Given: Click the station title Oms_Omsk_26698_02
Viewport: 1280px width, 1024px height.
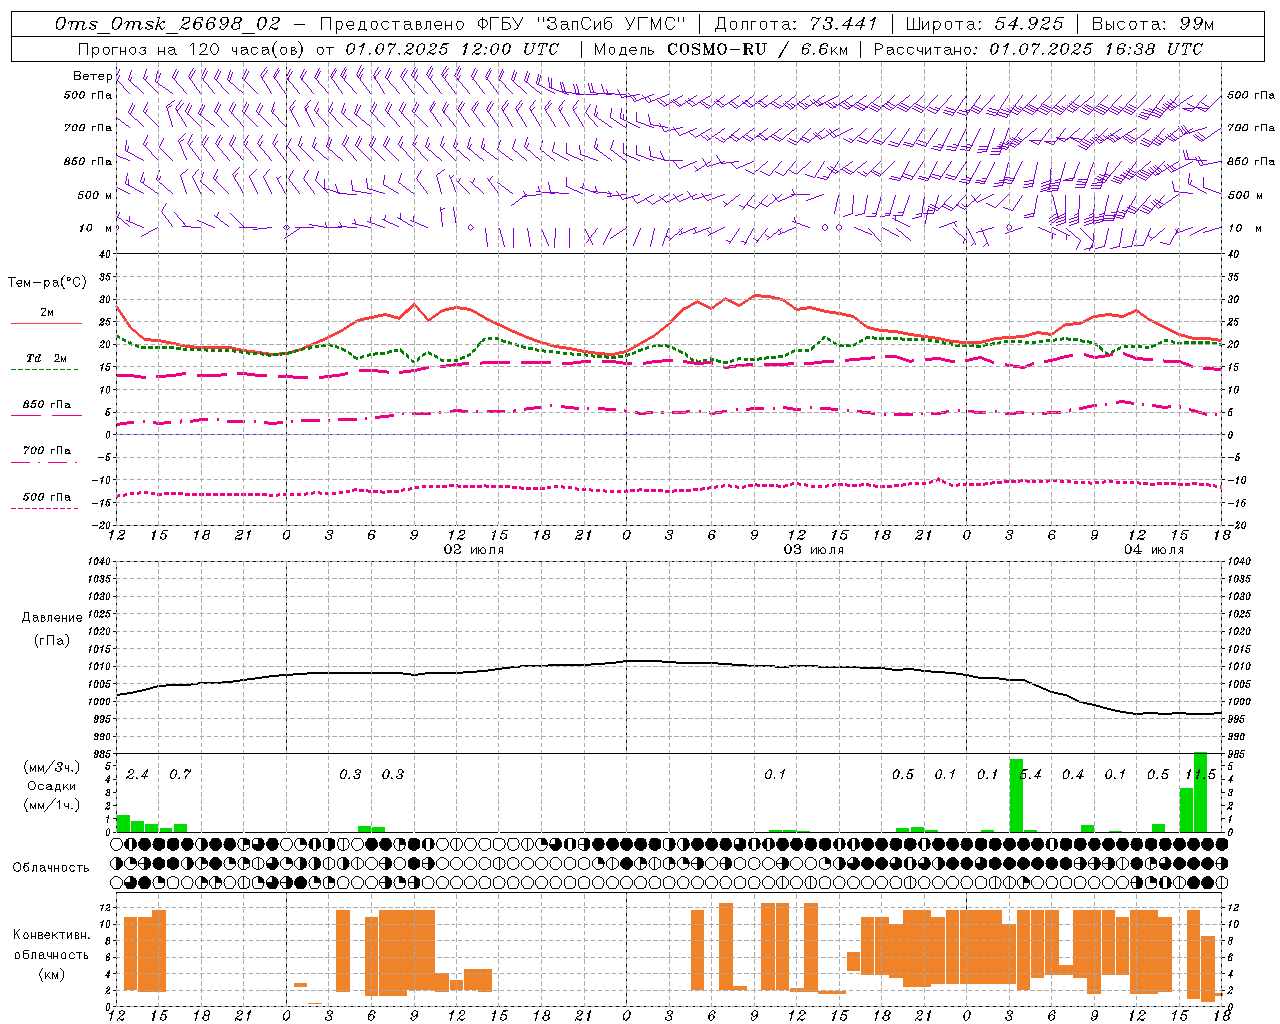Looking at the screenshot, I should 167,23.
